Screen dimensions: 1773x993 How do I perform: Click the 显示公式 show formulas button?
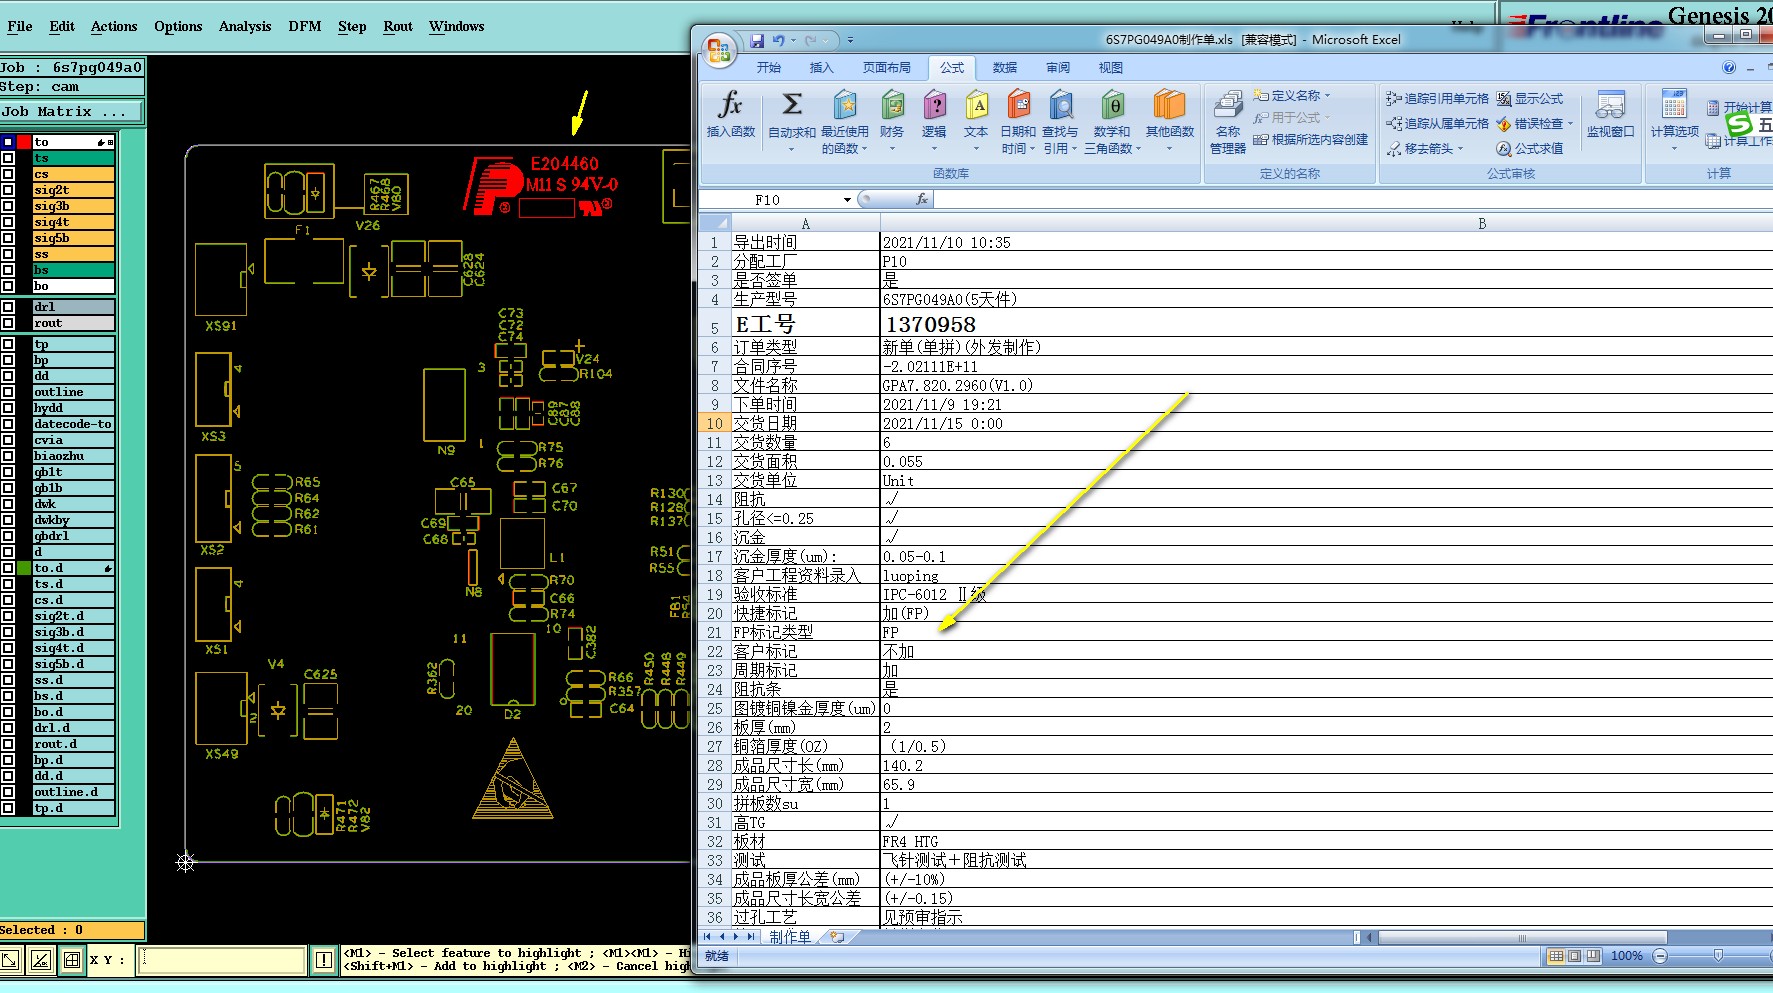coord(1529,98)
